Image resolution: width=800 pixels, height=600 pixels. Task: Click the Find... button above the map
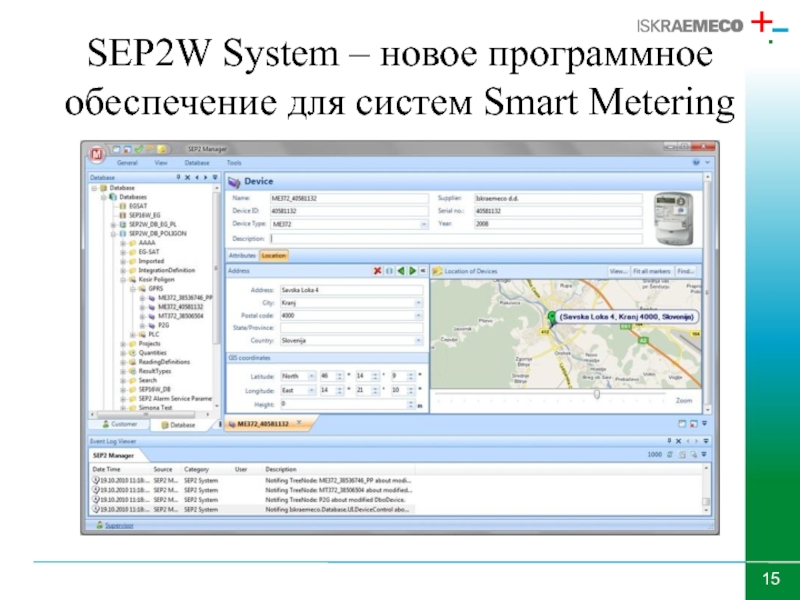click(x=685, y=271)
